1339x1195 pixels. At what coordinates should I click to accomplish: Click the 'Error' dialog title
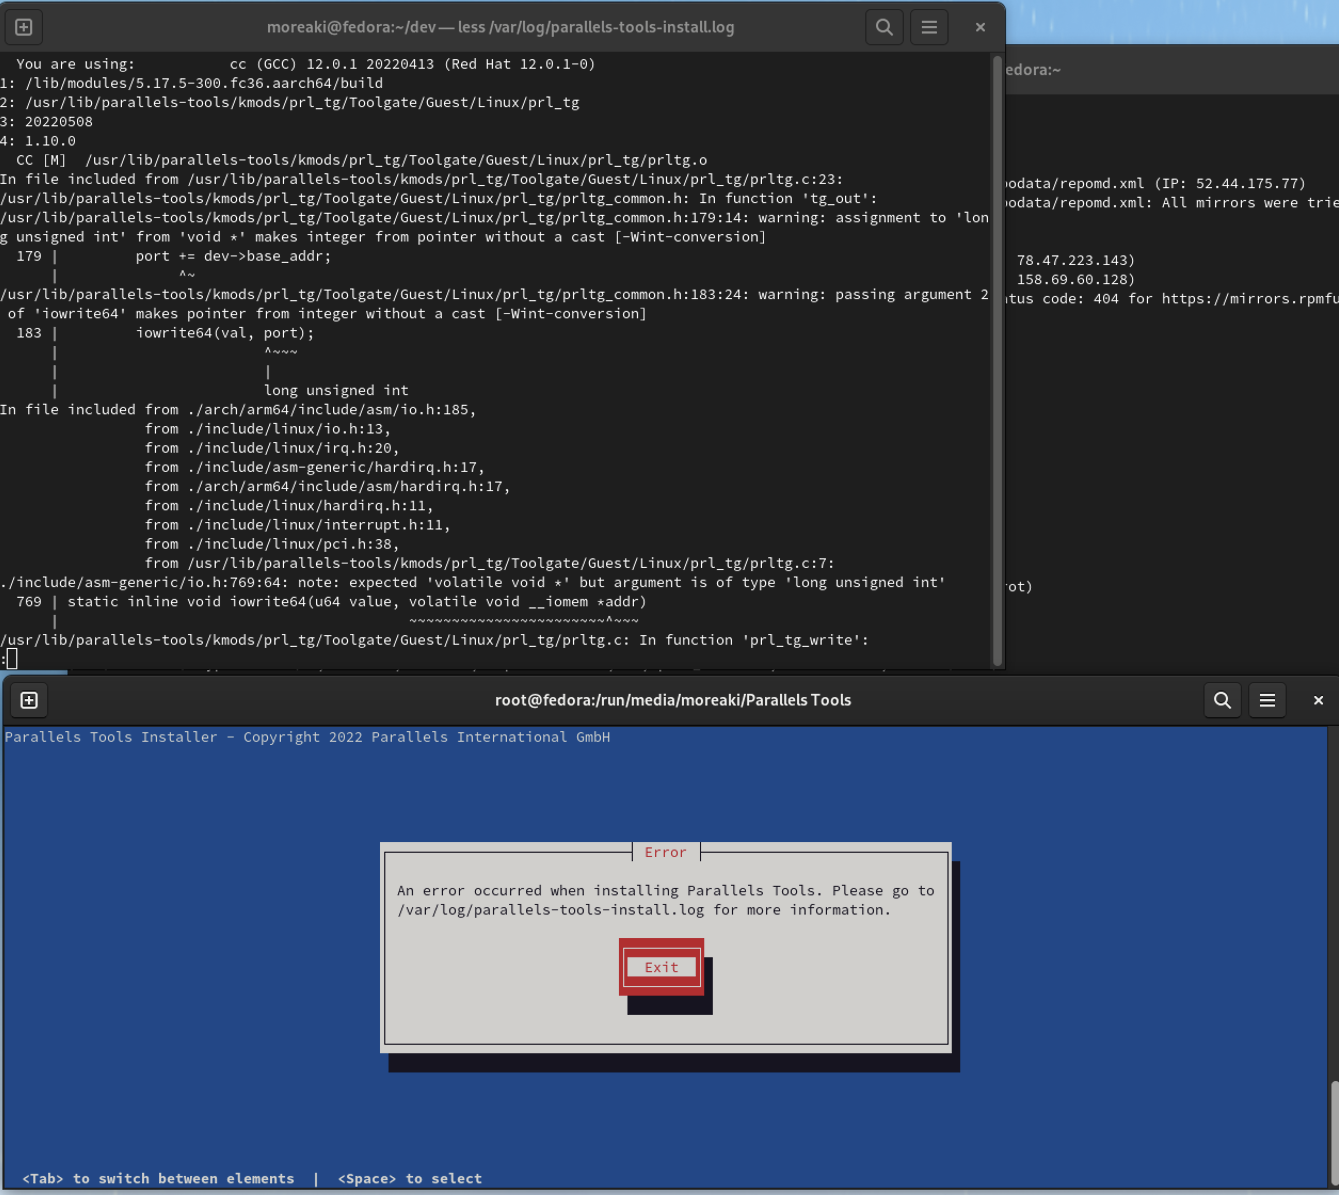pyautogui.click(x=665, y=852)
